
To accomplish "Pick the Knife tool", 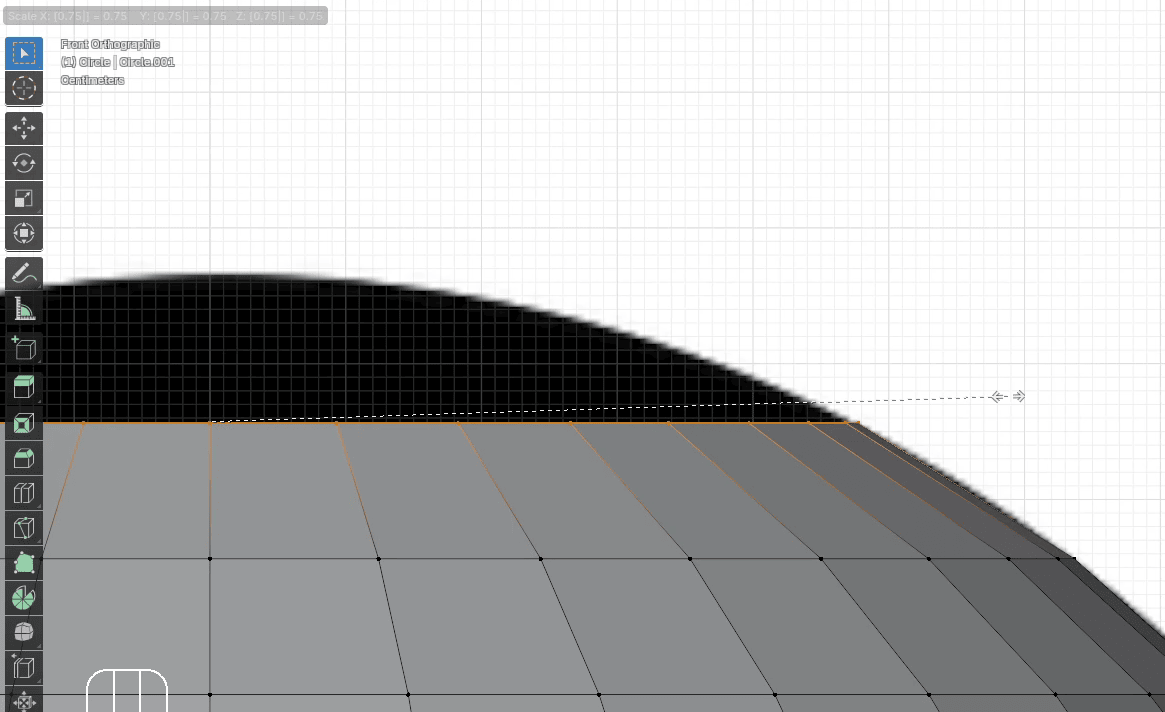I will click(24, 528).
